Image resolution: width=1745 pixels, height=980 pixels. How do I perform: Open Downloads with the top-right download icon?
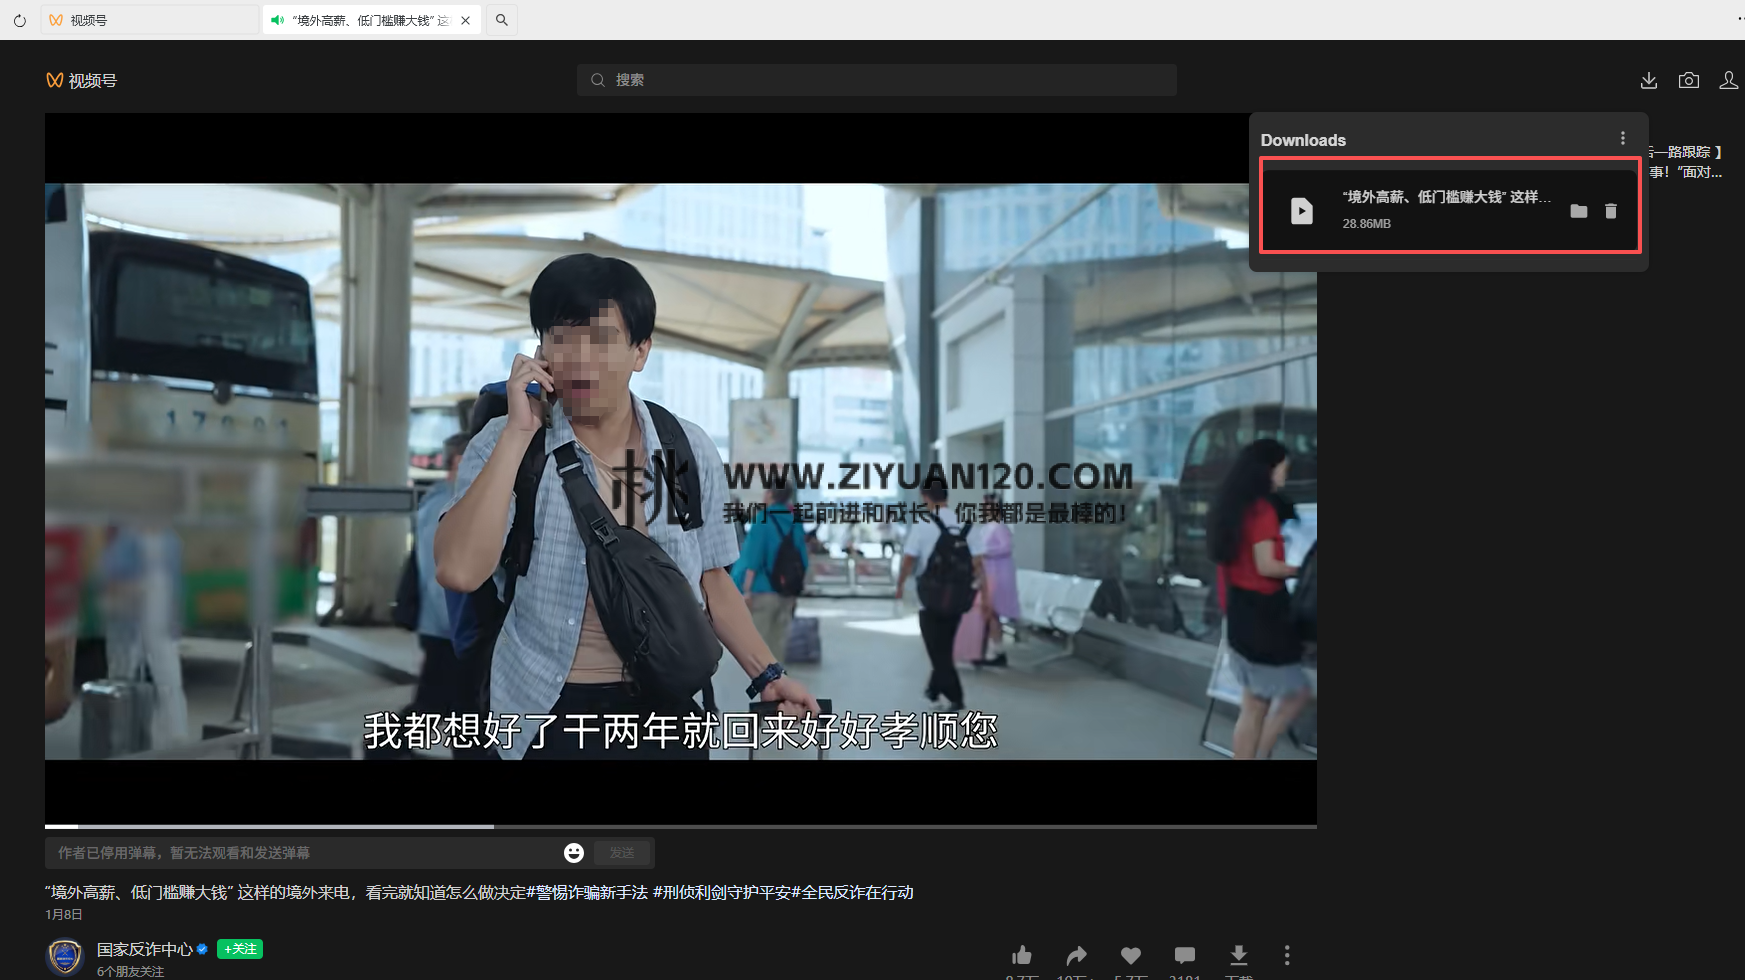pos(1648,80)
